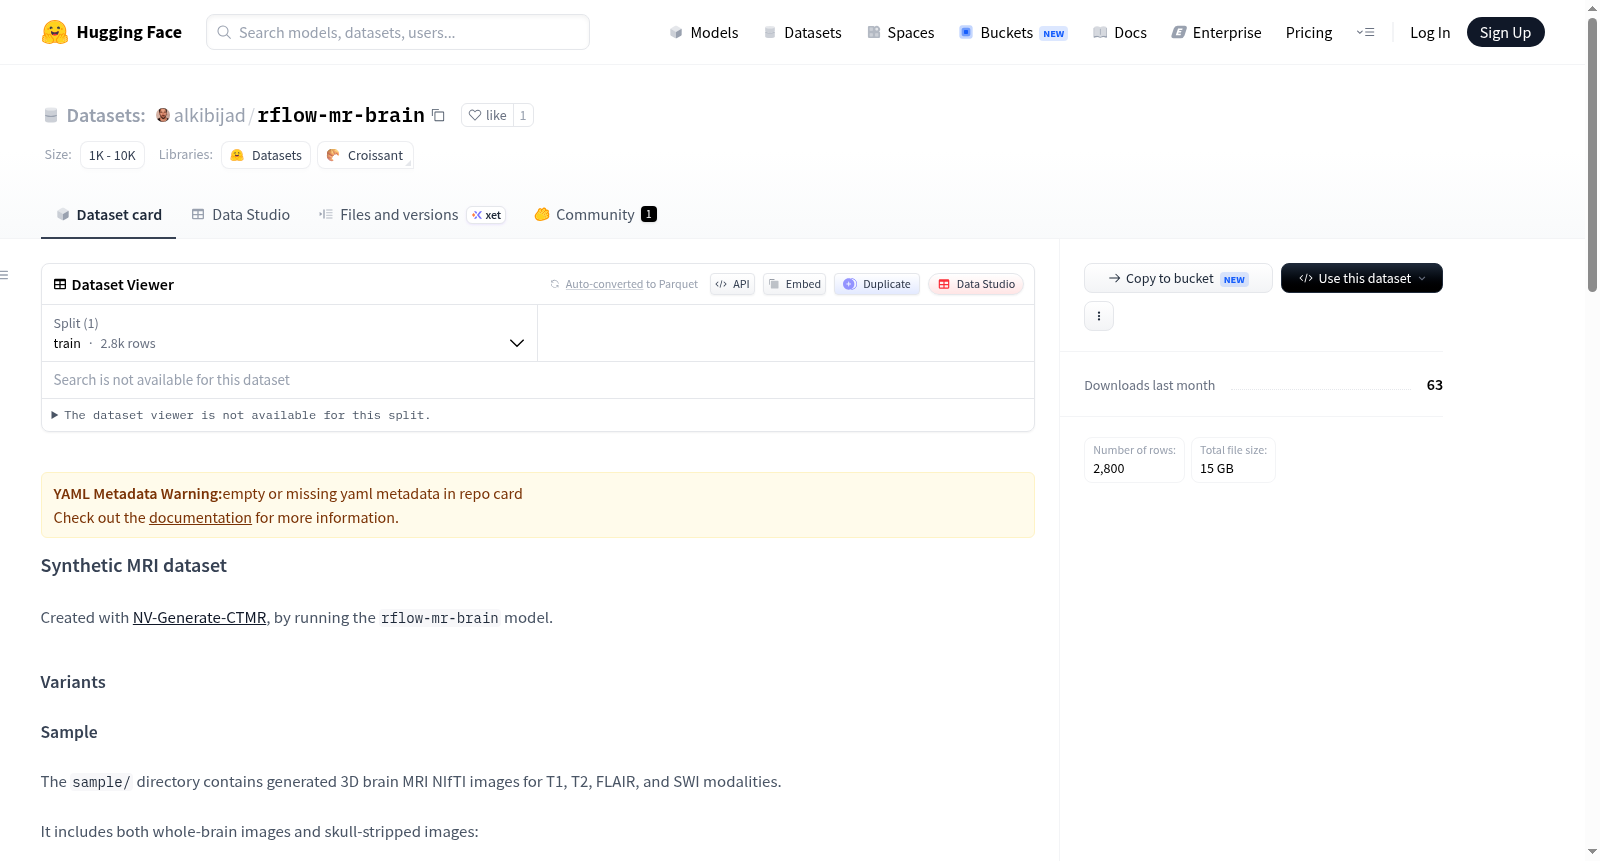Open the NV-Generate-CTMR link
The height and width of the screenshot is (861, 1600).
tap(200, 618)
